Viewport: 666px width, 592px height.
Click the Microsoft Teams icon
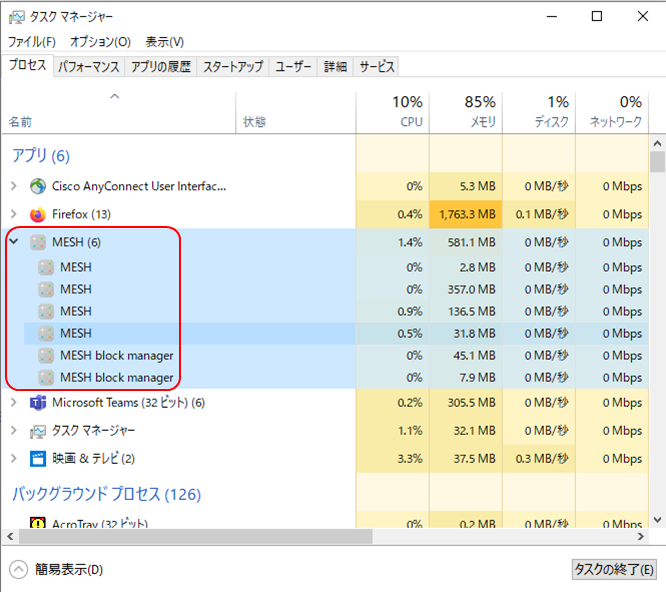point(38,403)
